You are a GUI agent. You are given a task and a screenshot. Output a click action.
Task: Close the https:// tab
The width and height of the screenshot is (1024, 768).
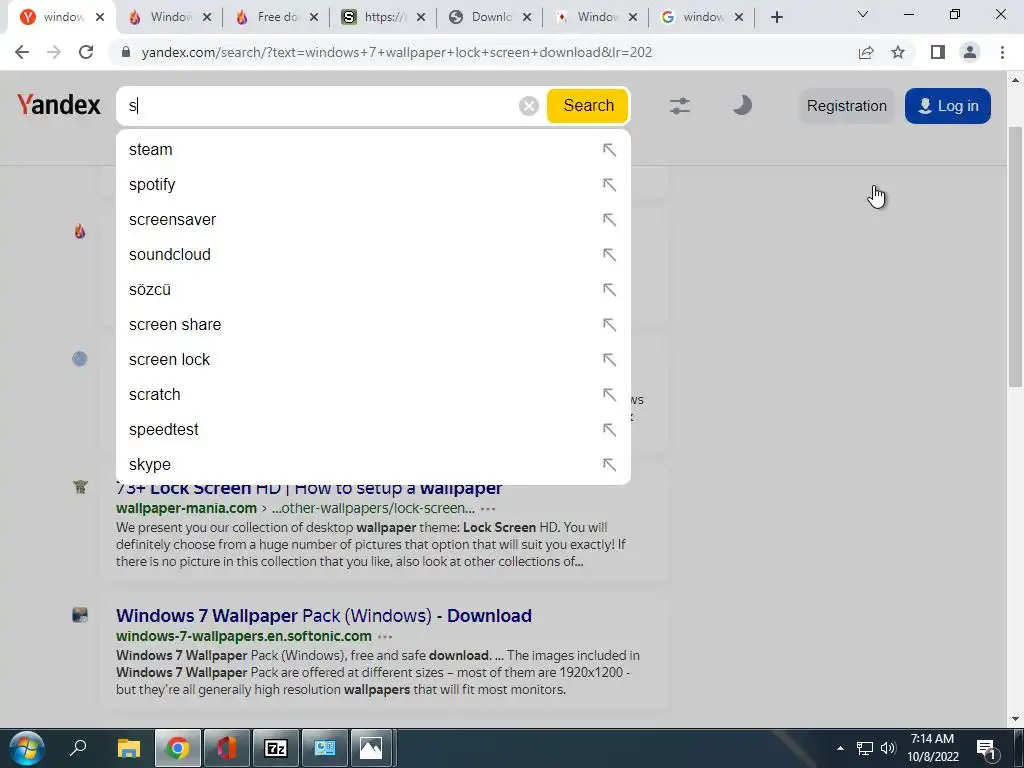(421, 17)
